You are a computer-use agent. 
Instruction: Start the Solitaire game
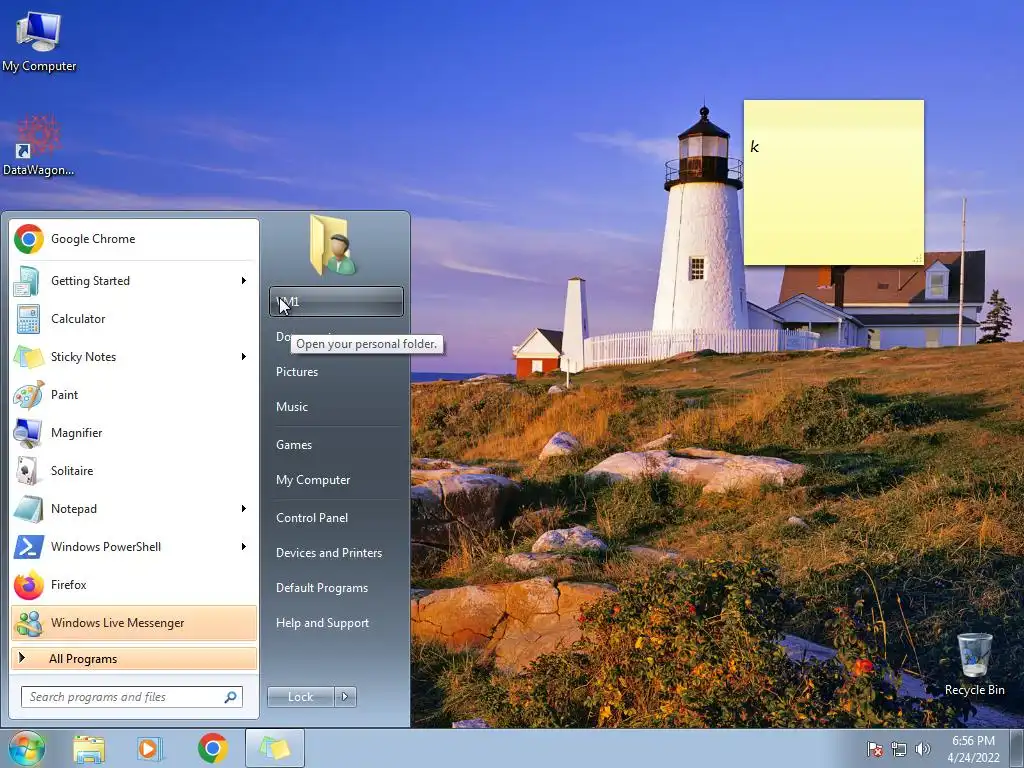tap(134, 471)
